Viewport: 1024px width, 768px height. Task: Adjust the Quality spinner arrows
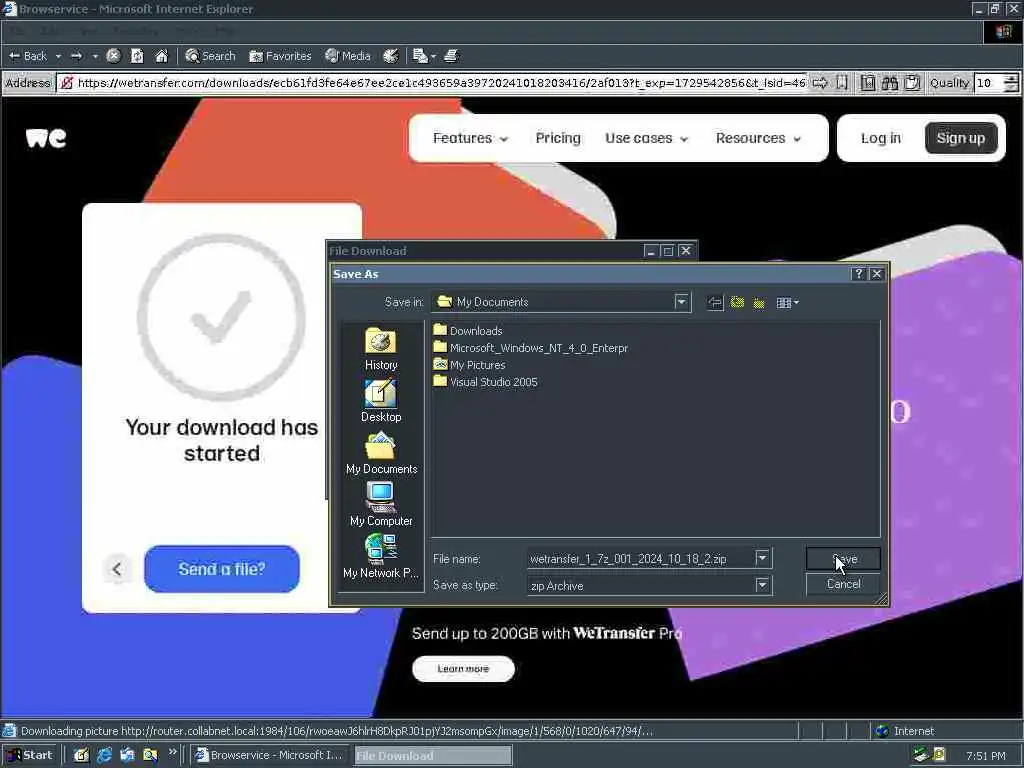pyautogui.click(x=1011, y=83)
